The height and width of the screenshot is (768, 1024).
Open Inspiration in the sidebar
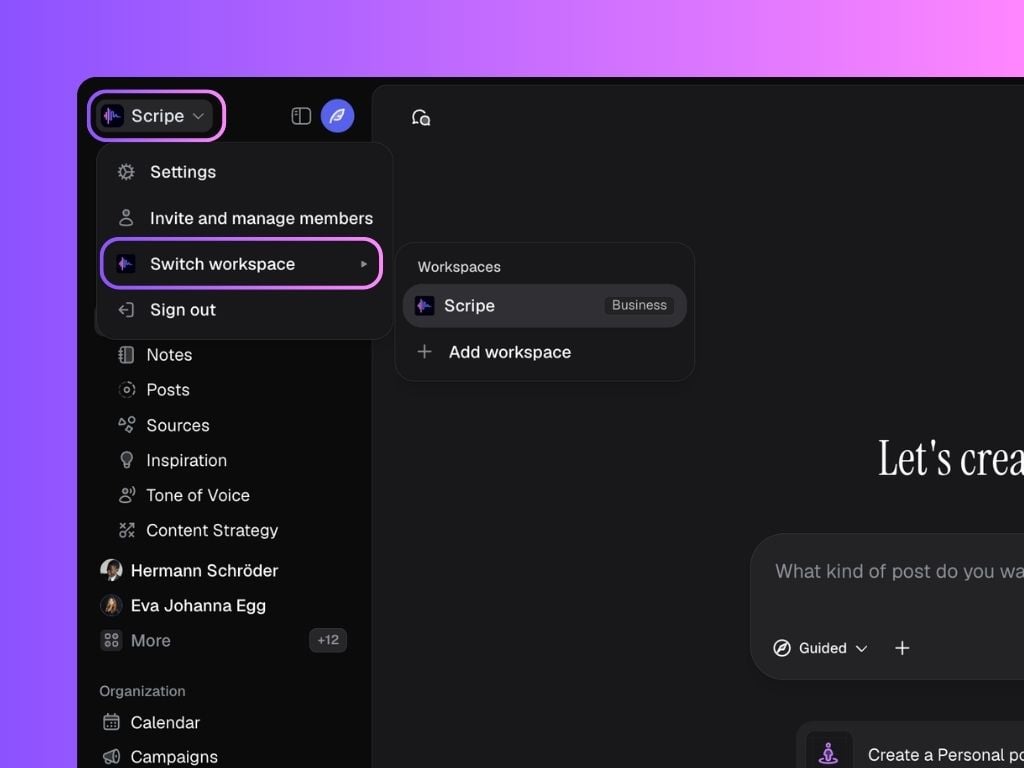coord(186,460)
